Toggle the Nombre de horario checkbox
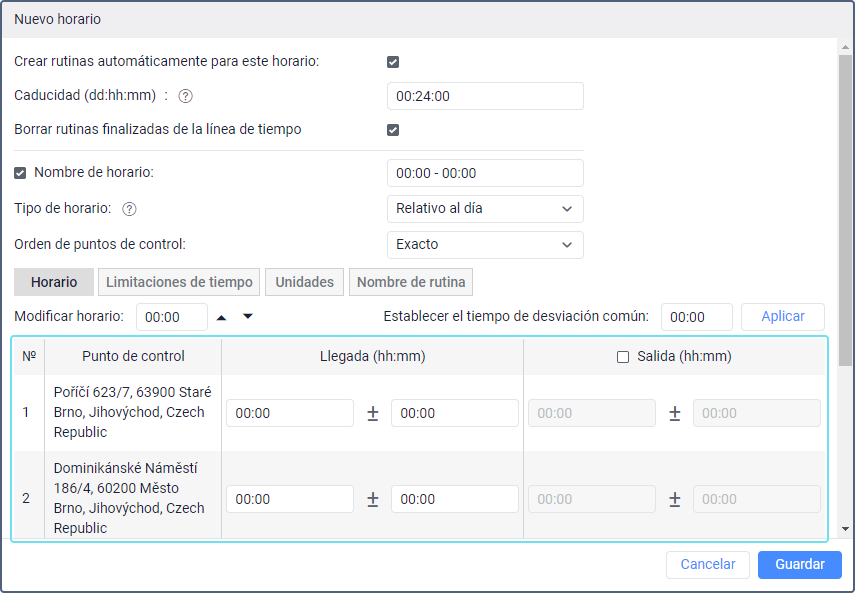This screenshot has height=593, width=855. (x=21, y=173)
